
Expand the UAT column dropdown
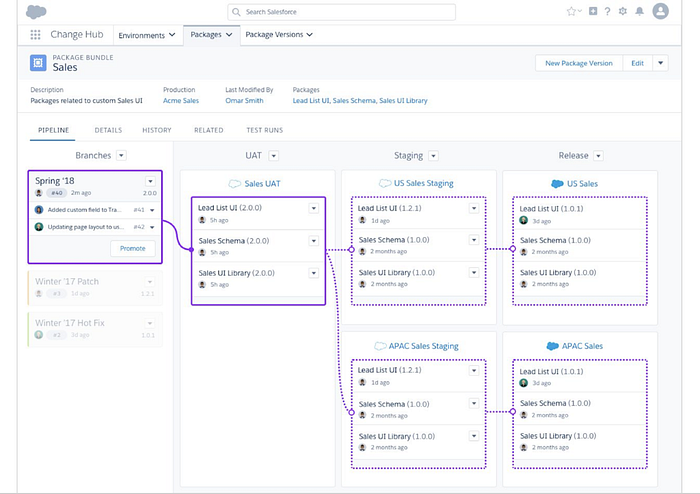273,155
